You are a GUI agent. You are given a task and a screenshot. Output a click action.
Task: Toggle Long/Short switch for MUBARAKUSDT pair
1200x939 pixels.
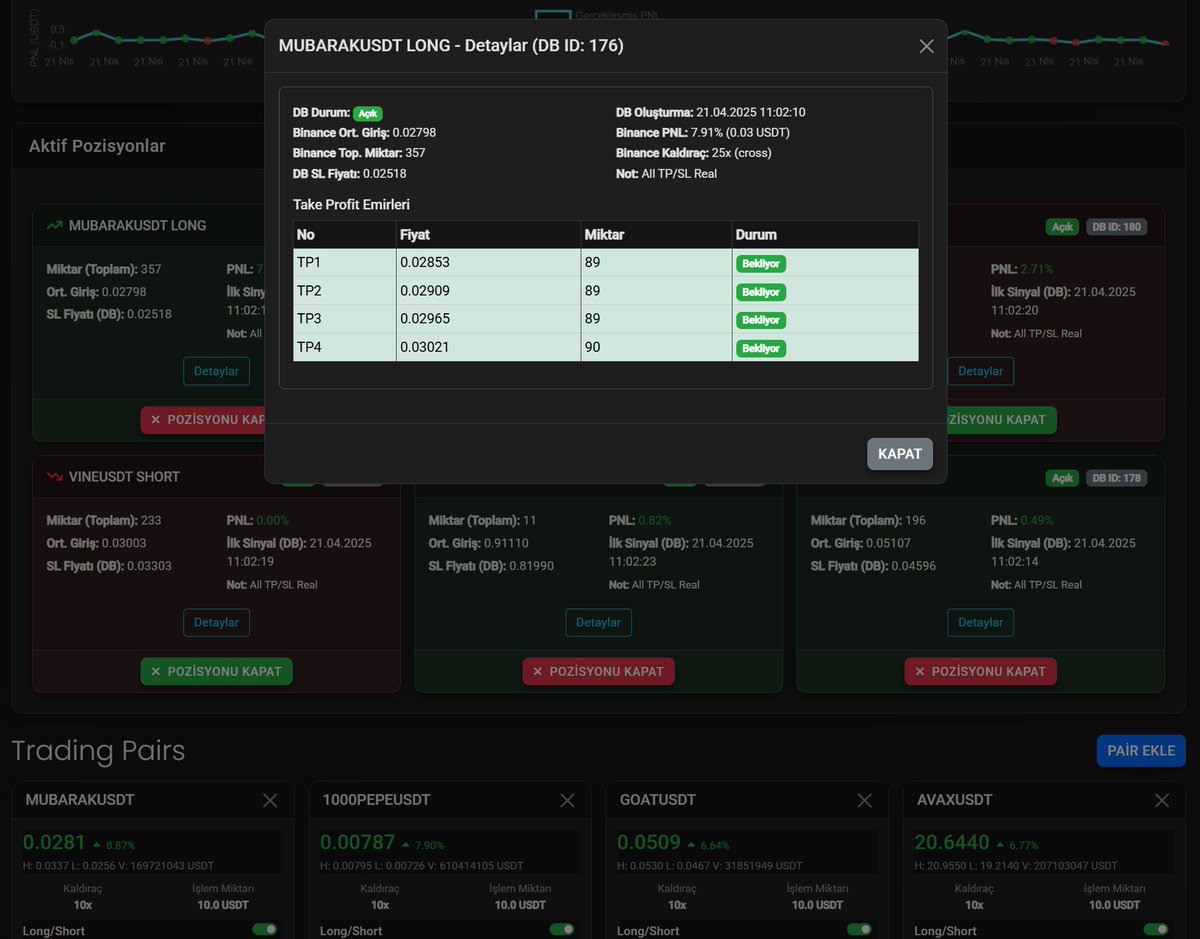pos(265,930)
